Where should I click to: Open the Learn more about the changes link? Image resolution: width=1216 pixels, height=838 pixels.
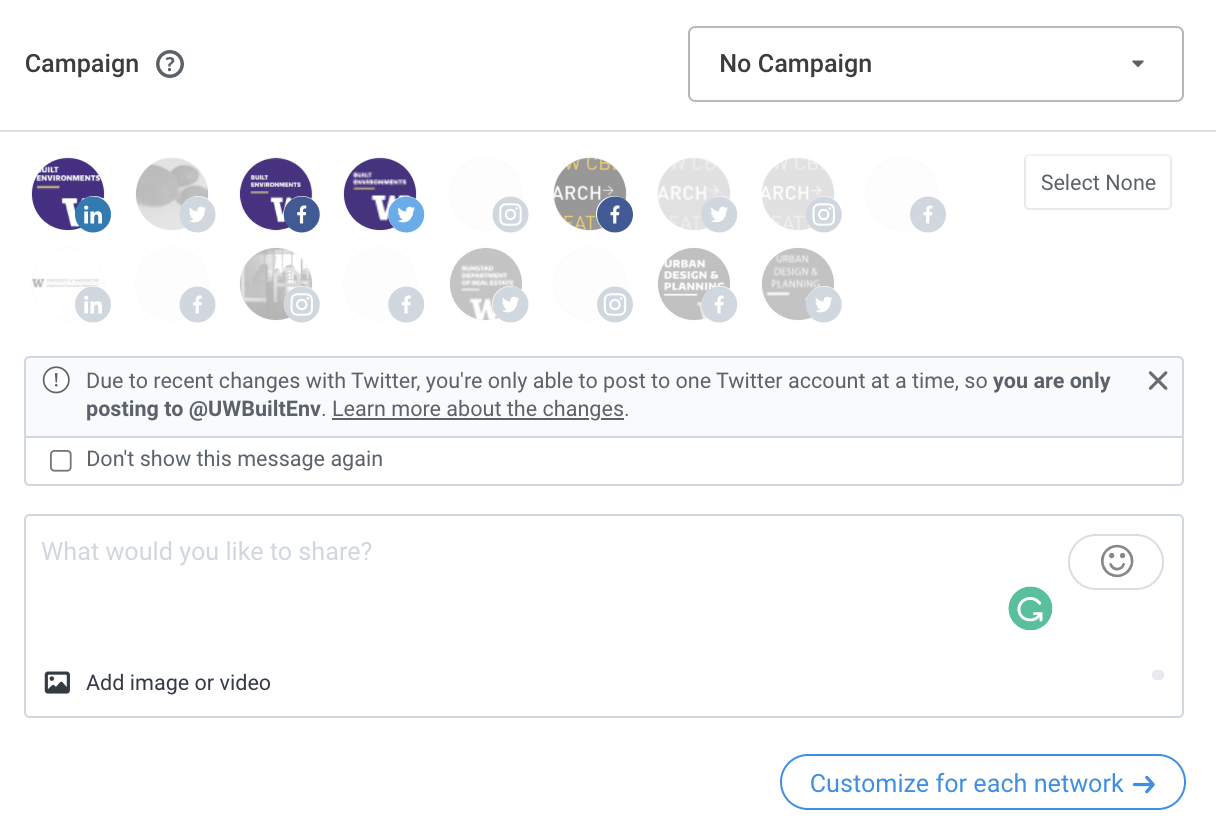click(477, 408)
